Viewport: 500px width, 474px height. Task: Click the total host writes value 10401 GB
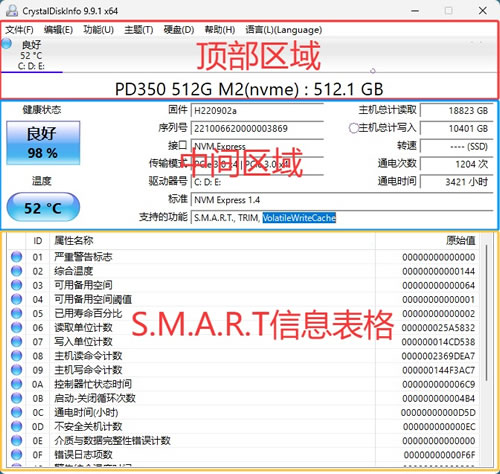[456, 128]
